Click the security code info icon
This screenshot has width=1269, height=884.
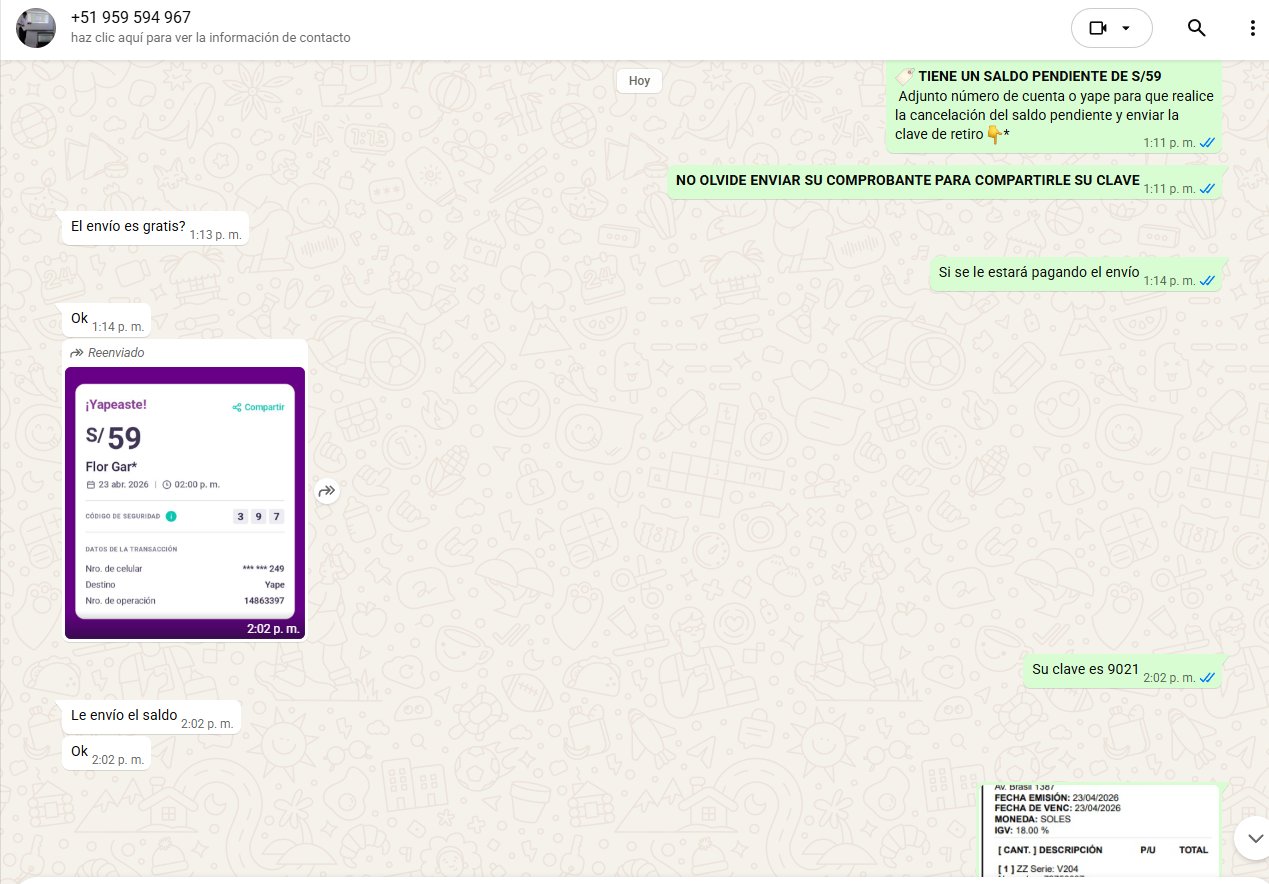[x=171, y=516]
